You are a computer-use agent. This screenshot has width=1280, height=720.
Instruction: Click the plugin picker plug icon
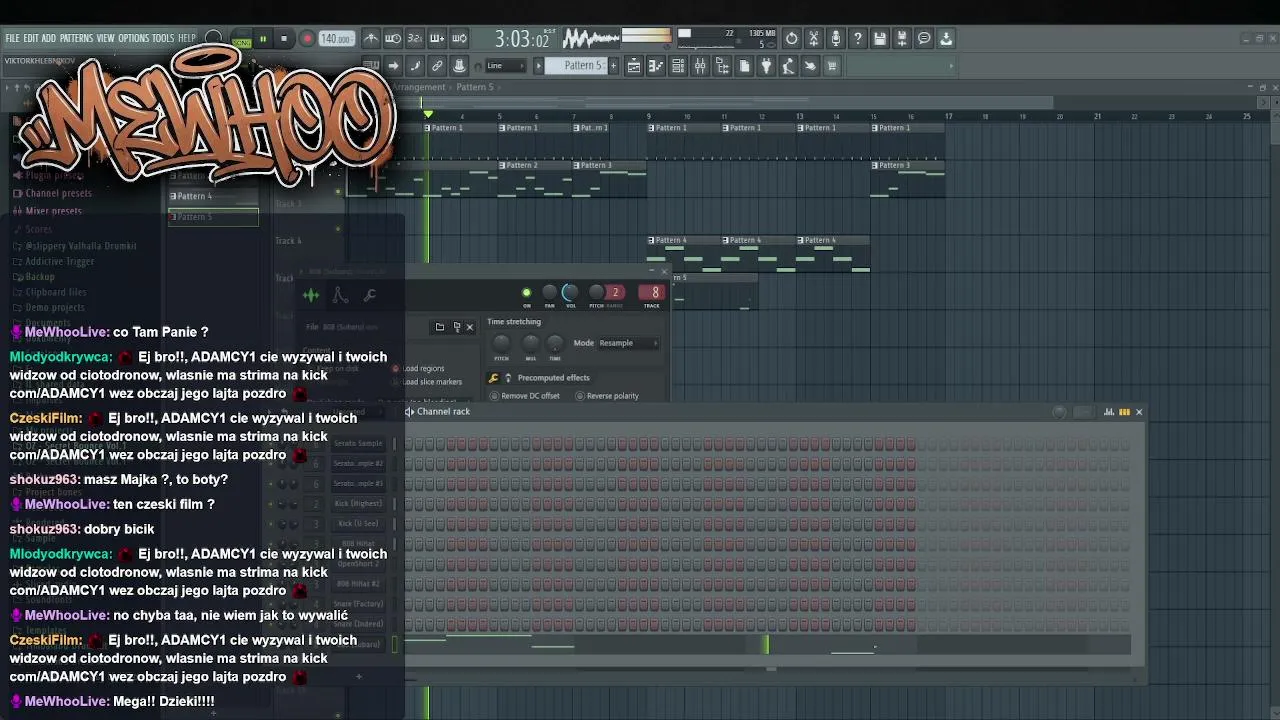(x=766, y=66)
